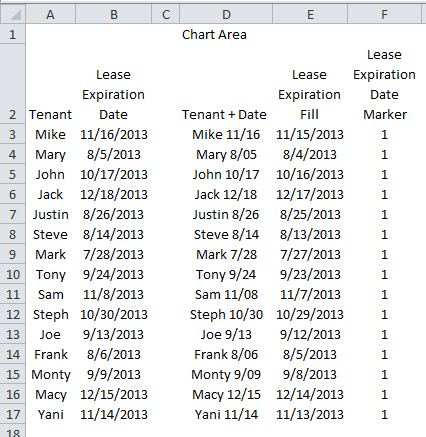Select column D header
The image size is (426, 437).
[226, 14]
